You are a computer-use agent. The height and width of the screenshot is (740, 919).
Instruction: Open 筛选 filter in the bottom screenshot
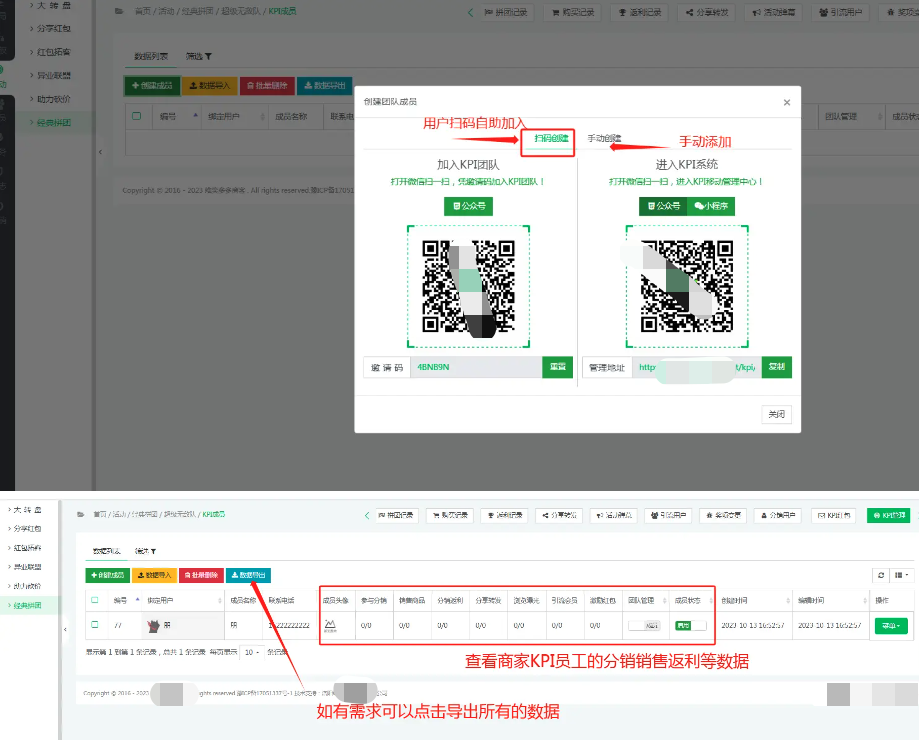click(145, 551)
